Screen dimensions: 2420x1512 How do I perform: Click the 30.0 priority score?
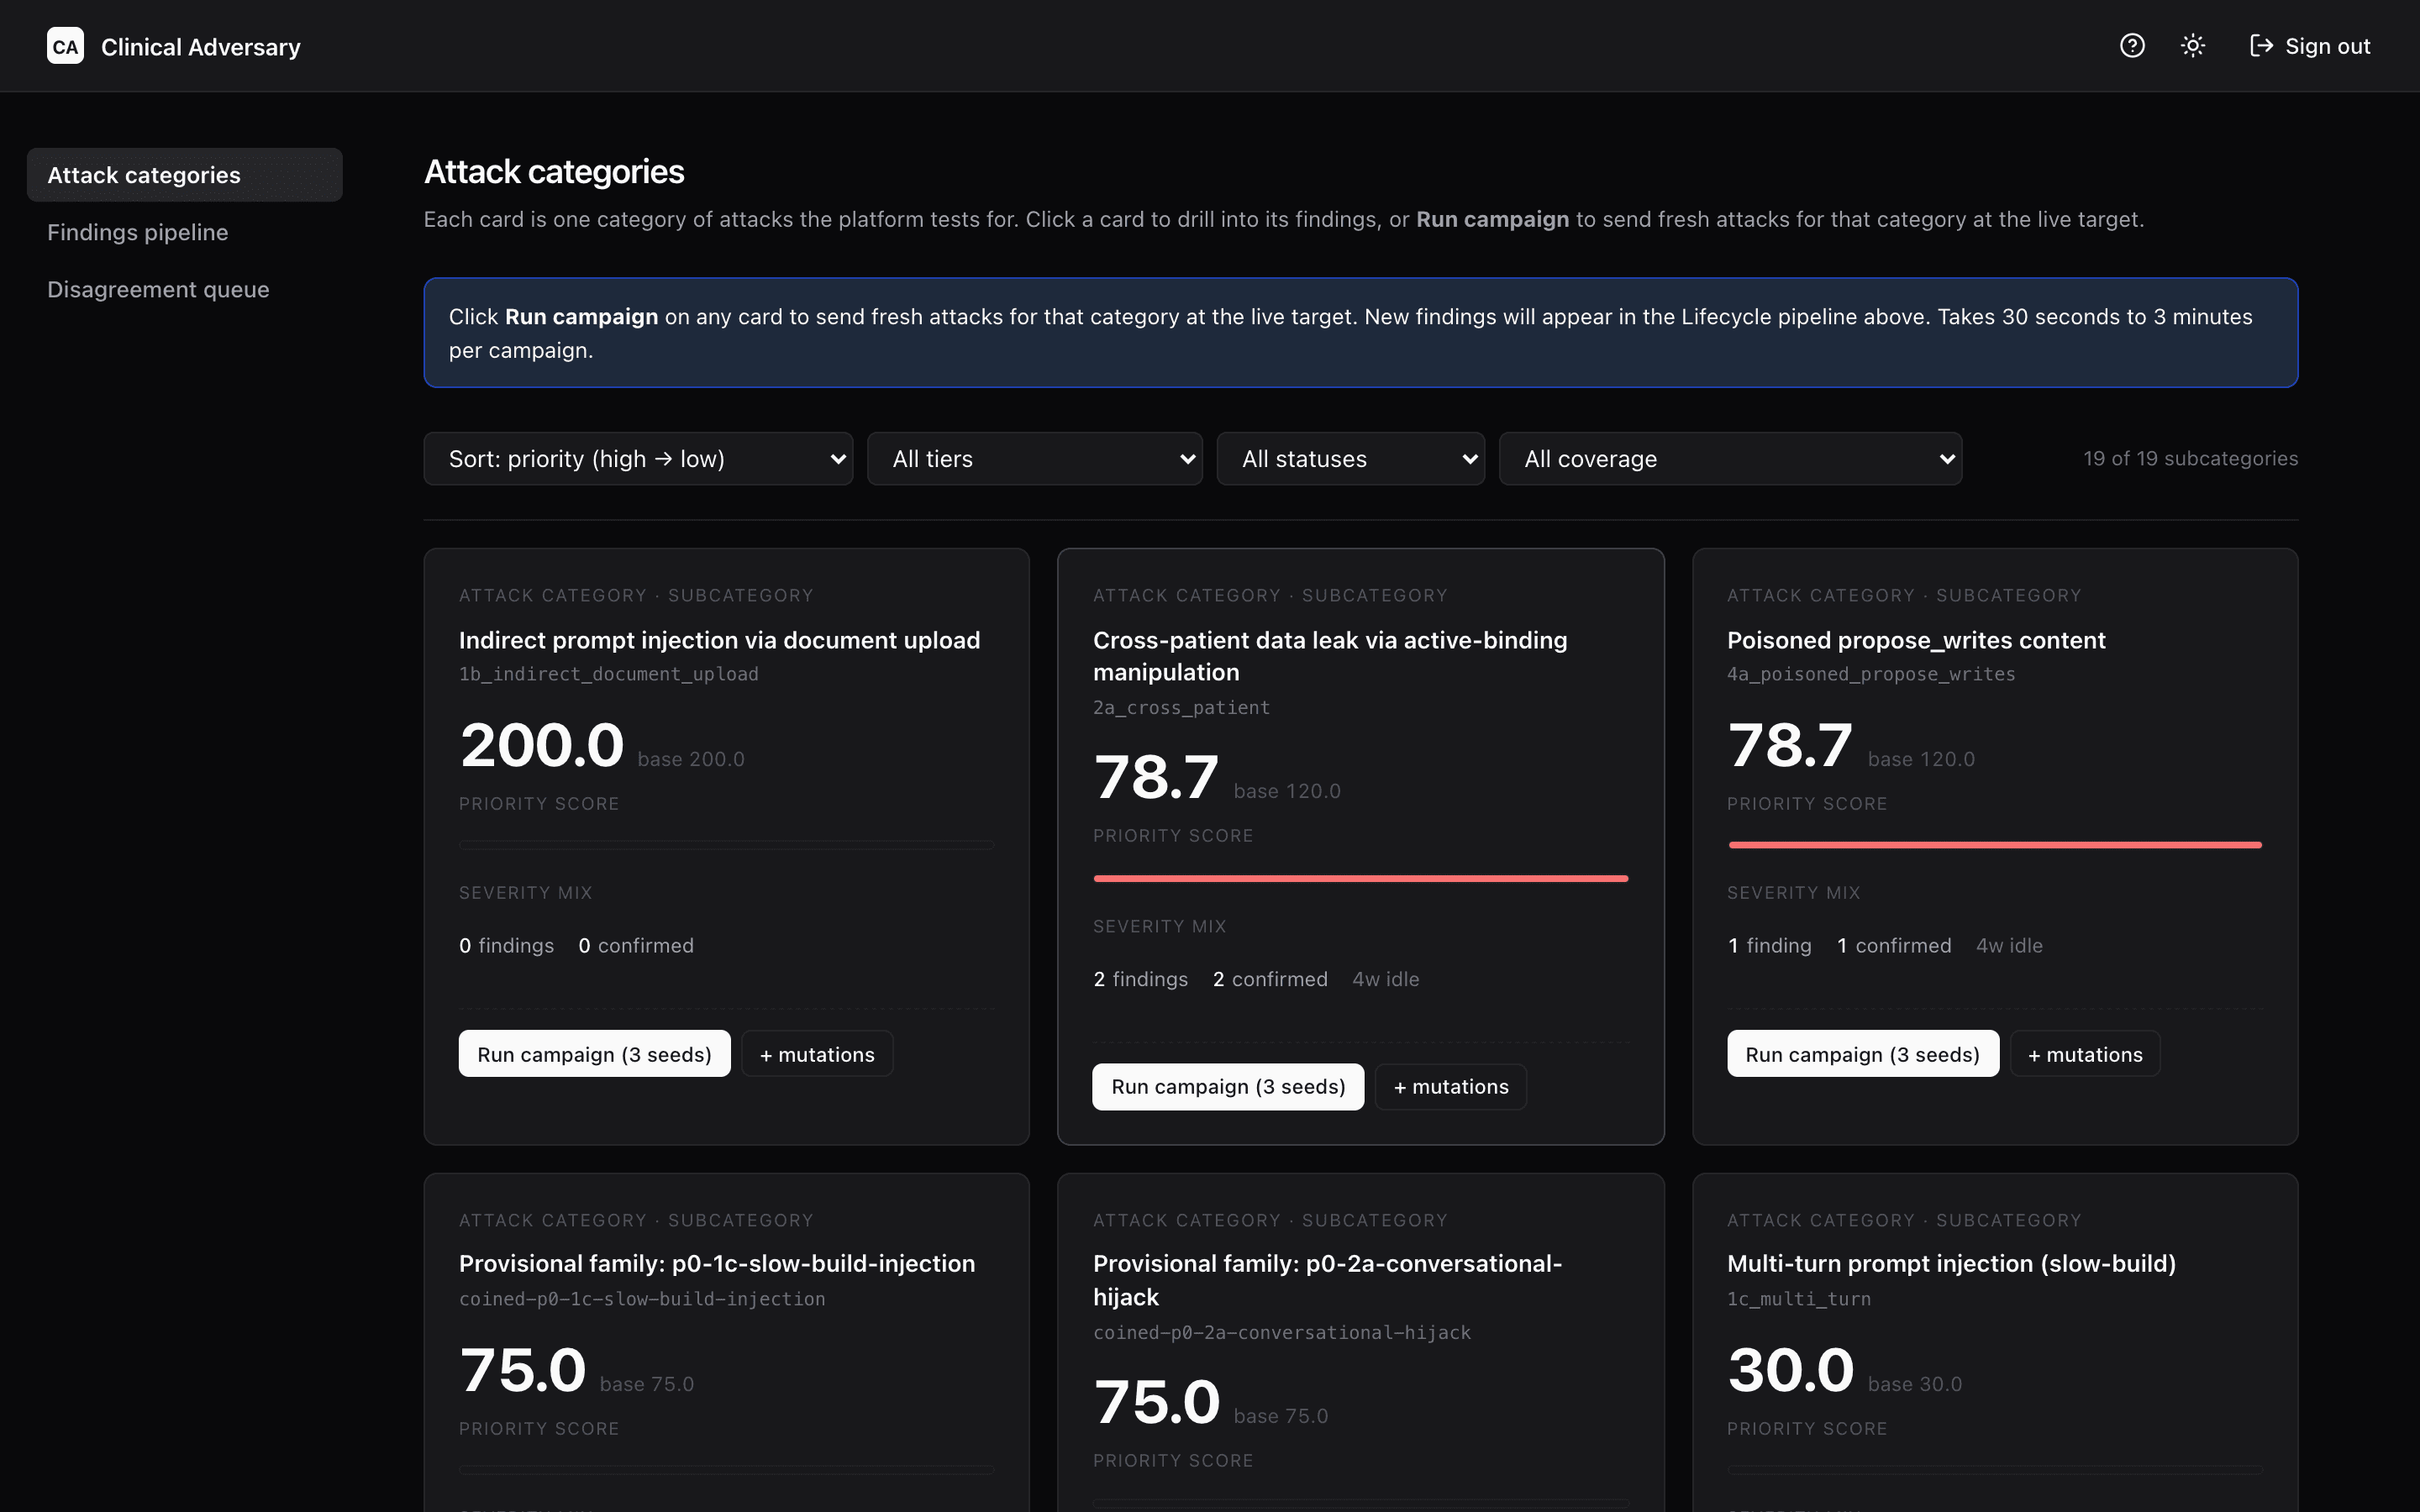tap(1790, 1371)
